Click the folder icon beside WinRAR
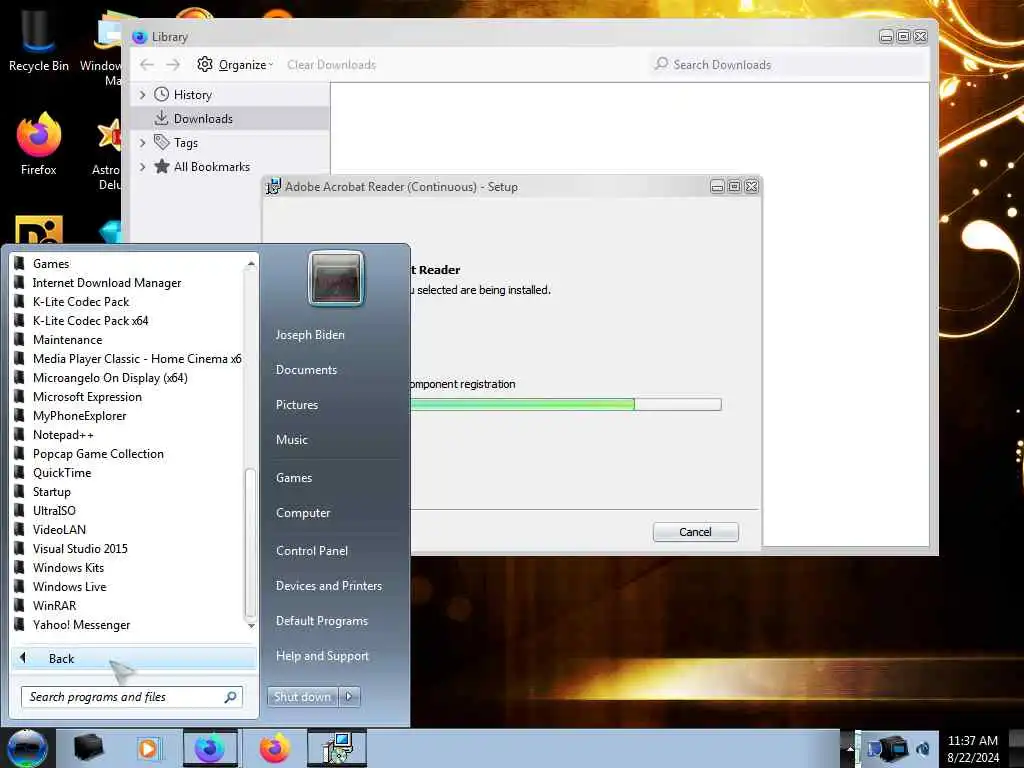Image resolution: width=1024 pixels, height=768 pixels. (x=20, y=605)
